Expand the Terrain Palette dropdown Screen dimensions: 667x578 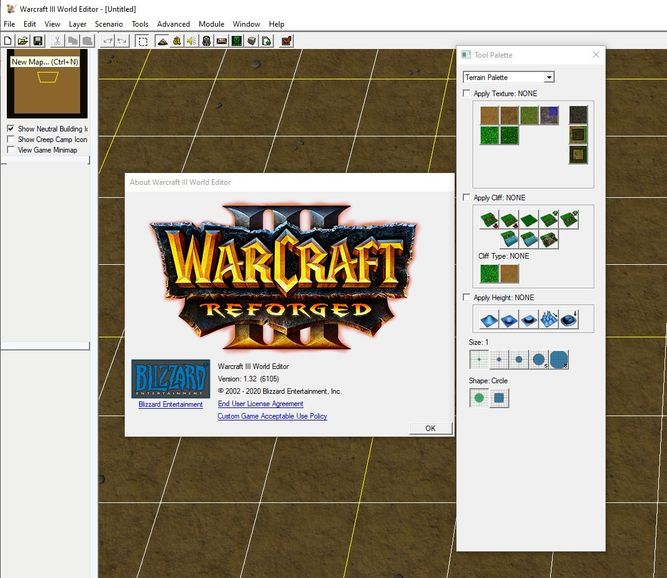tap(549, 77)
